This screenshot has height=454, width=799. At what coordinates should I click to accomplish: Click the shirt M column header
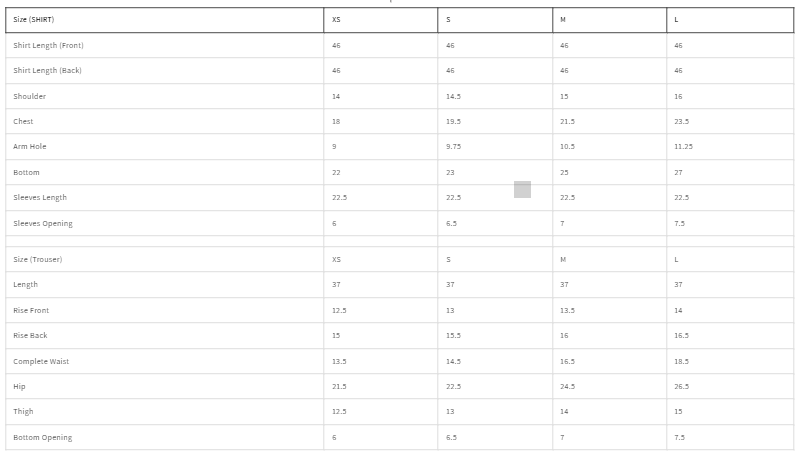point(610,20)
